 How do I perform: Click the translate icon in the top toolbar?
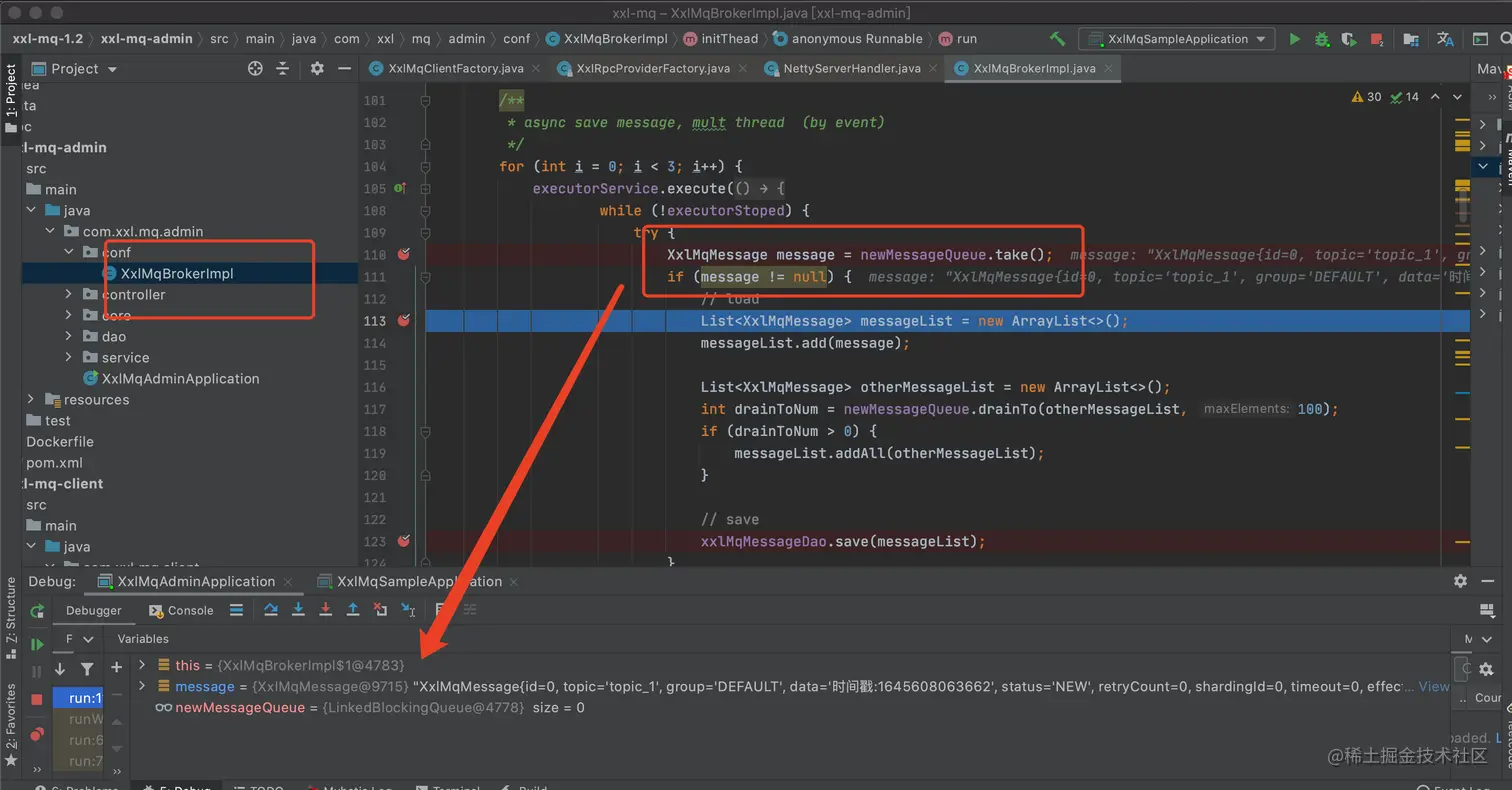1445,39
